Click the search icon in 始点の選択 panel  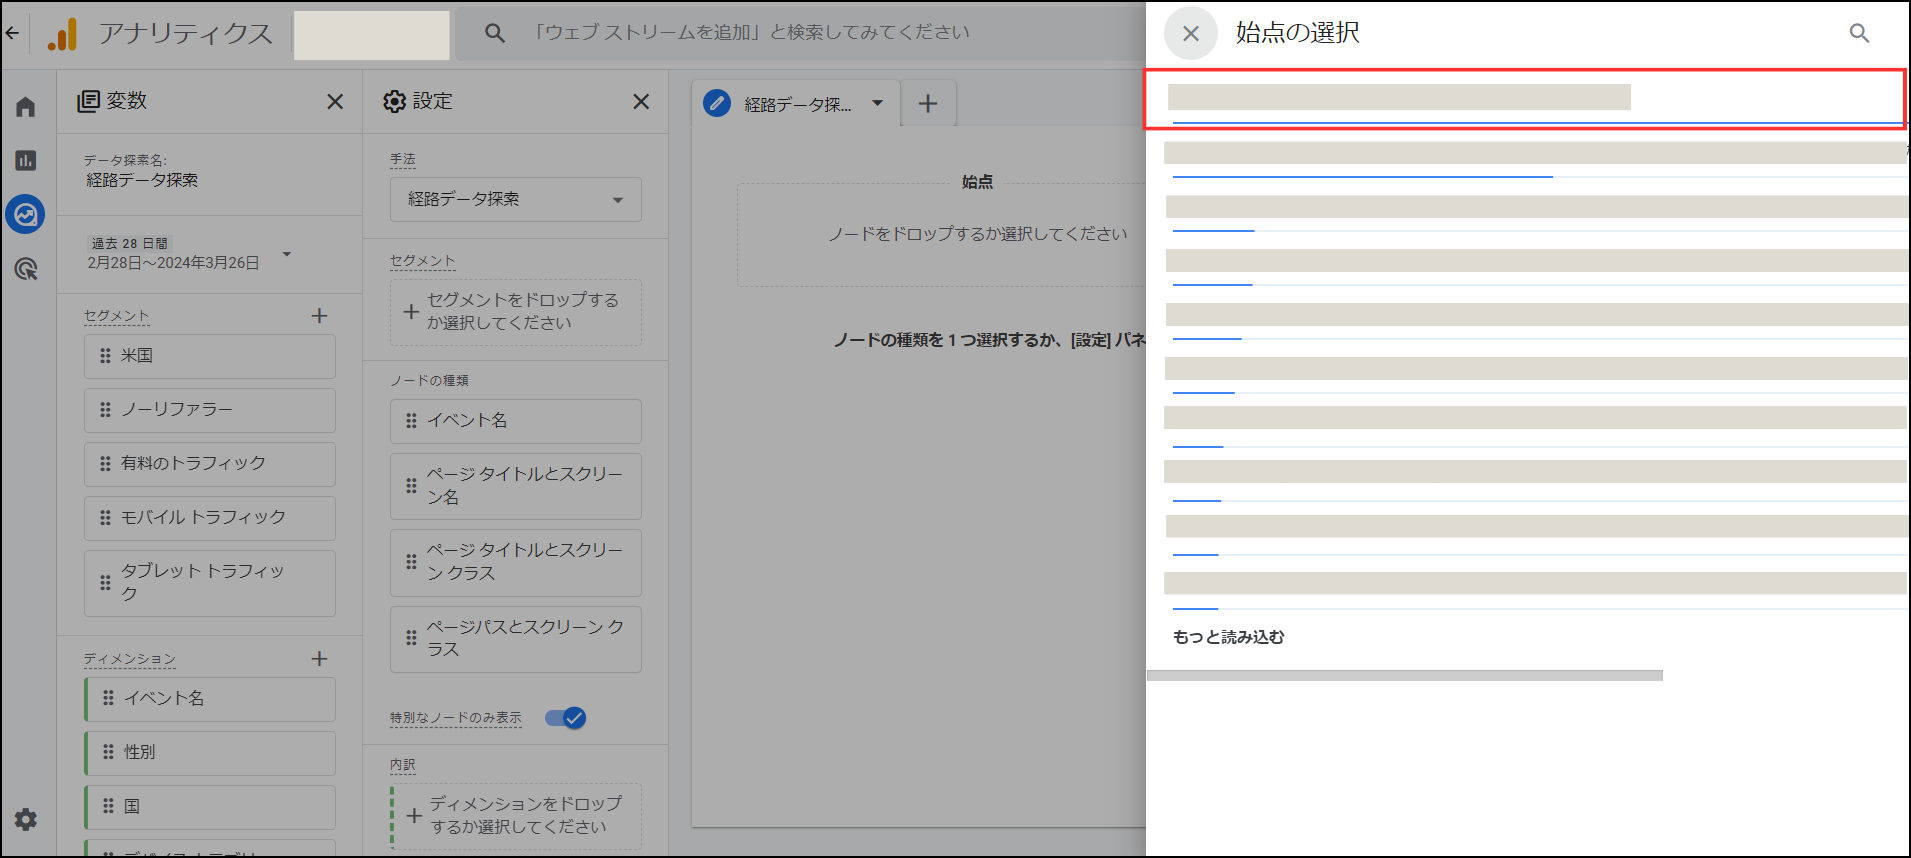click(x=1859, y=33)
